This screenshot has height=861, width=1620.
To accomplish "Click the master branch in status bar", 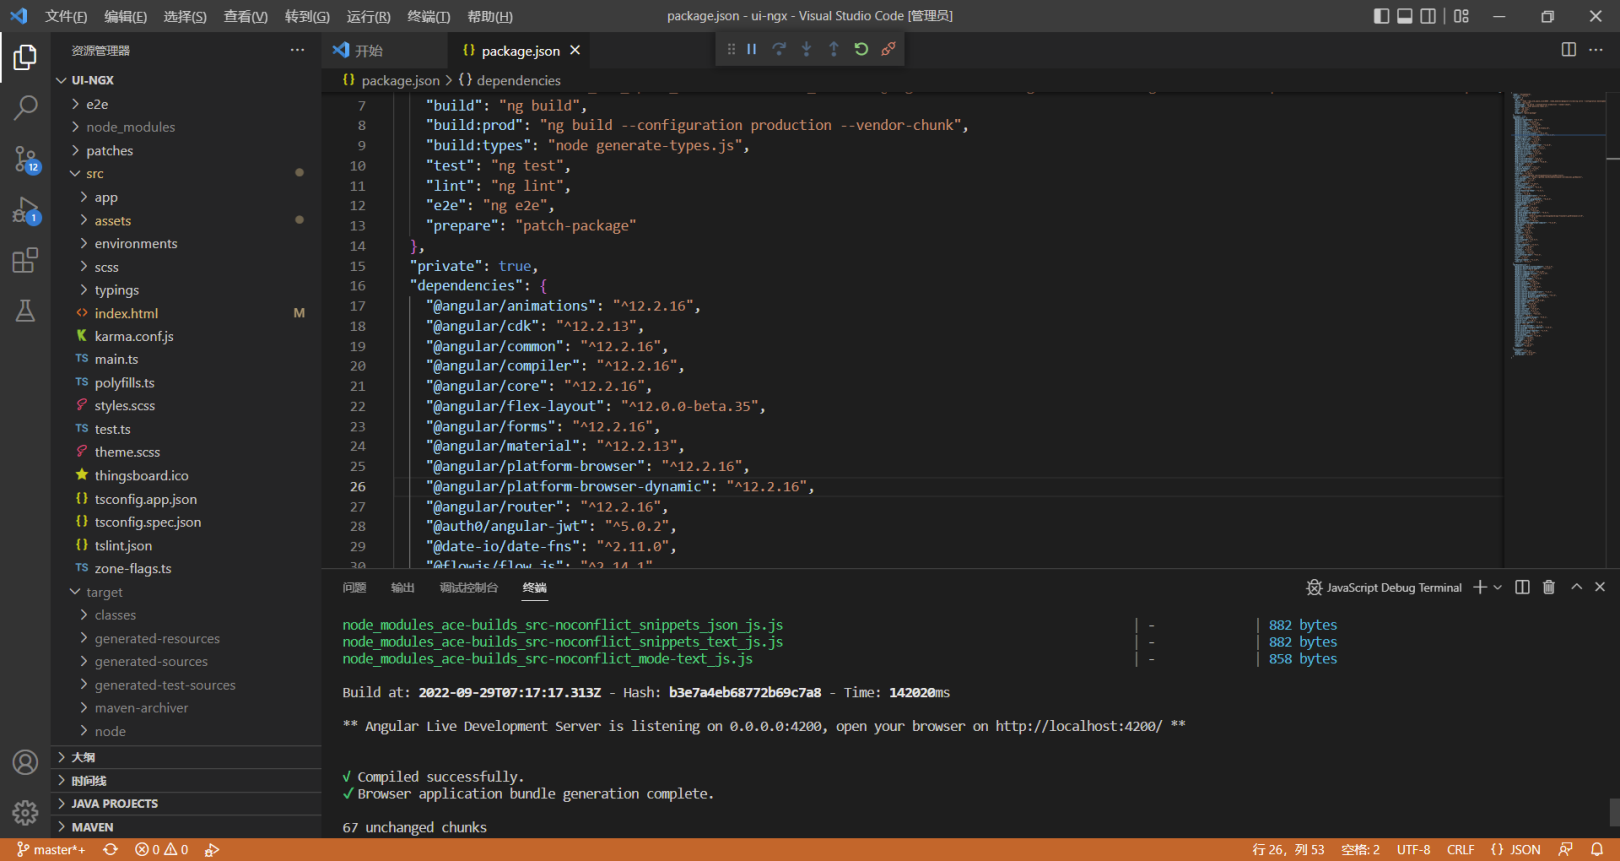I will [x=51, y=850].
